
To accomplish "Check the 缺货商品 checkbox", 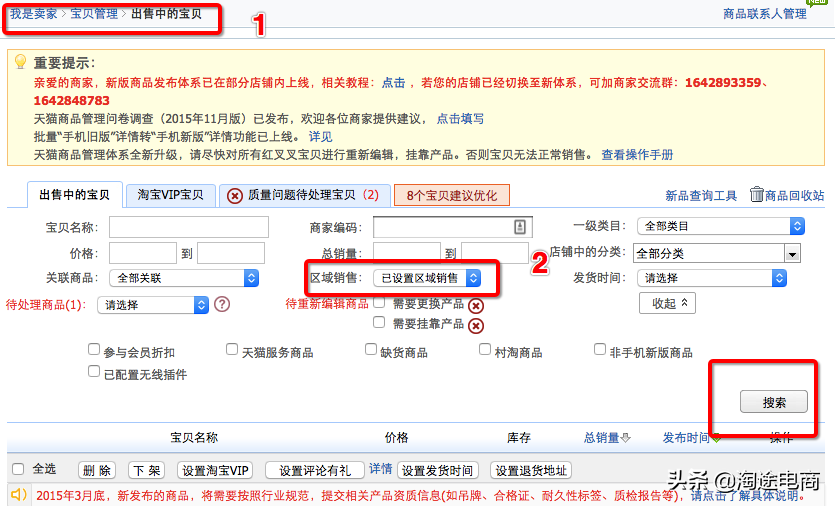I will pos(371,349).
